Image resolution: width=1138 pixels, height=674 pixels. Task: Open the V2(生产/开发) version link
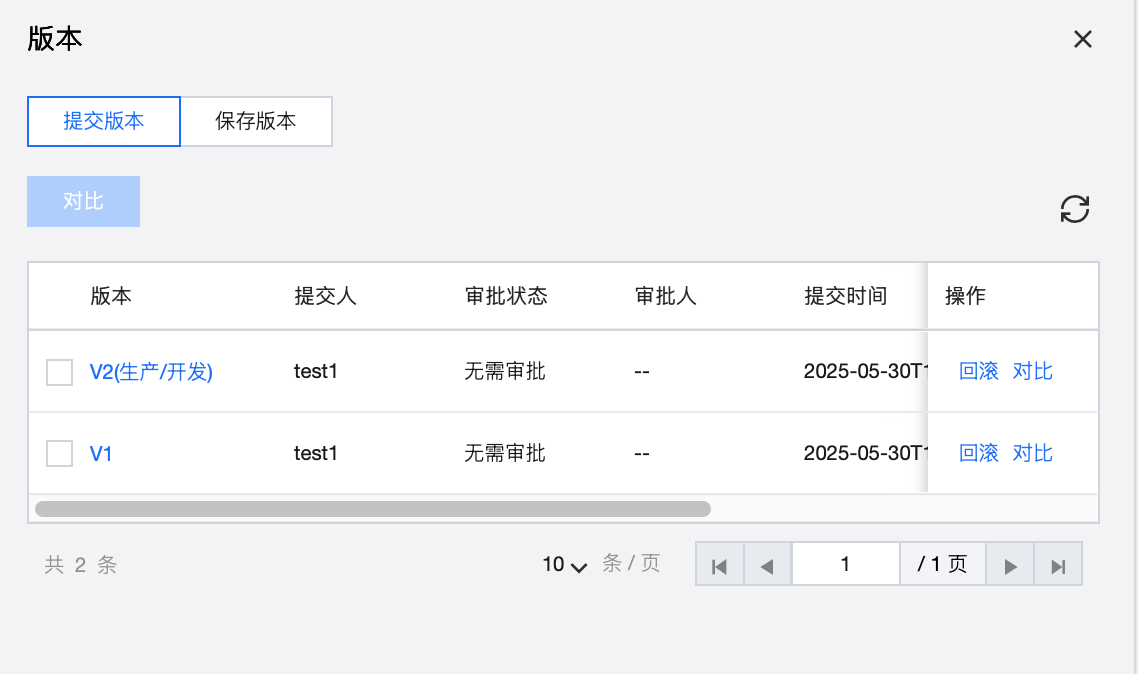click(151, 372)
